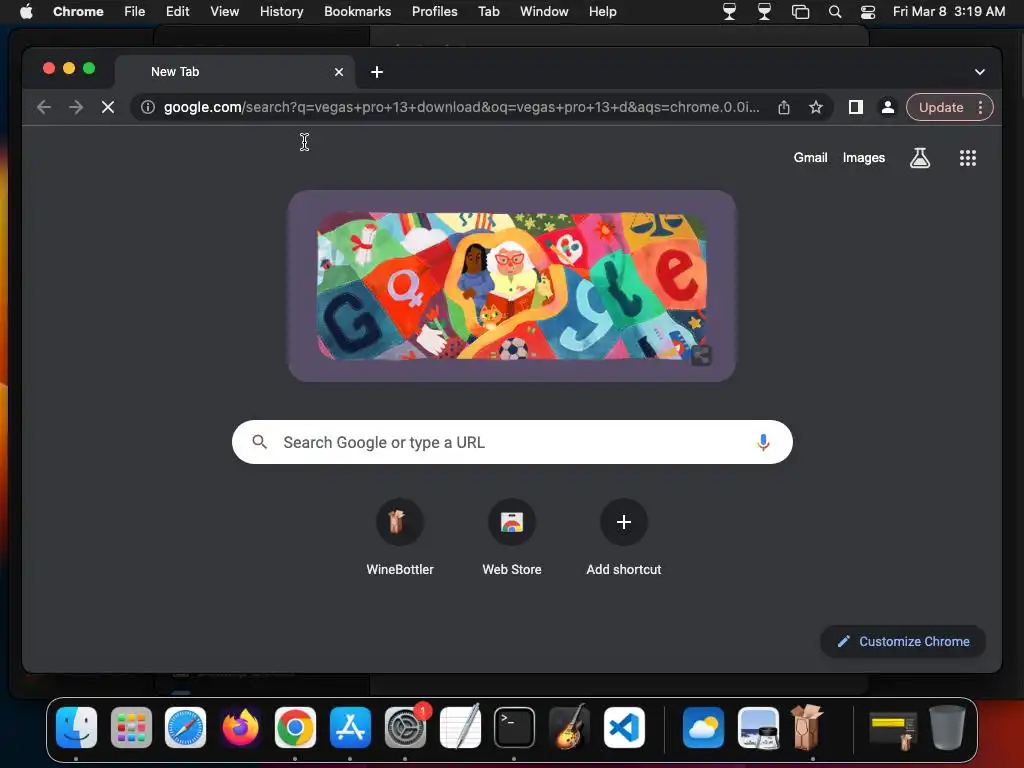Open a new tab with the plus button
This screenshot has width=1024, height=768.
pyautogui.click(x=377, y=72)
